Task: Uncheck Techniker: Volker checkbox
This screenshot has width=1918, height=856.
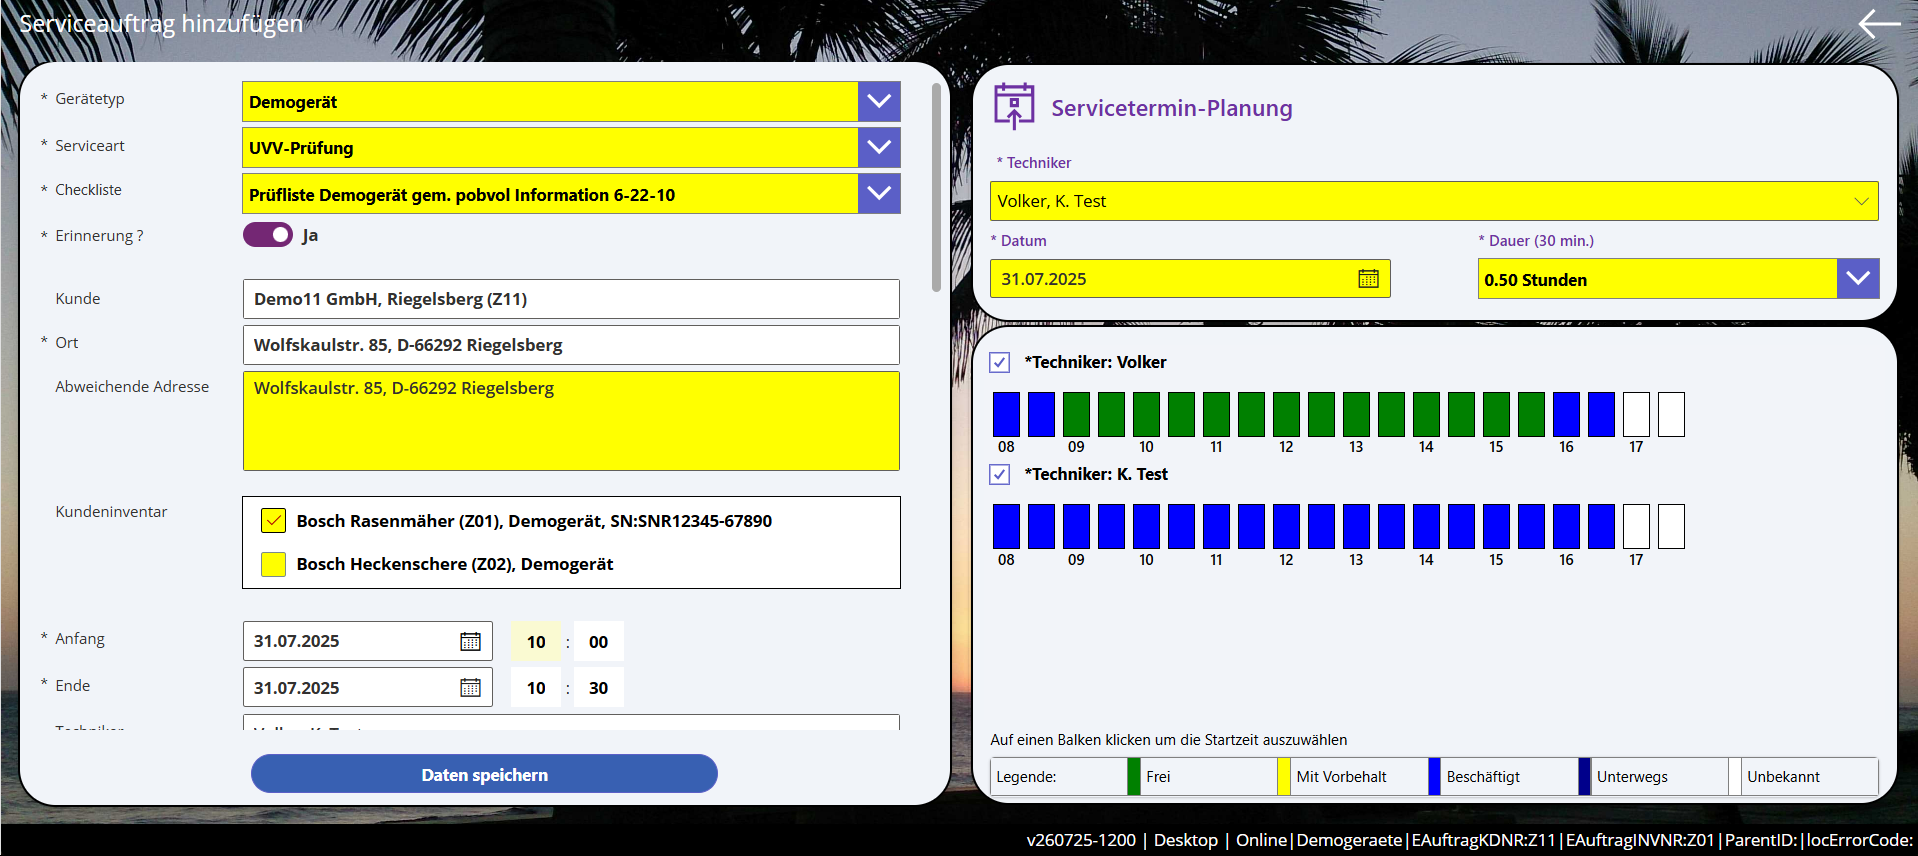Action: [x=1000, y=362]
